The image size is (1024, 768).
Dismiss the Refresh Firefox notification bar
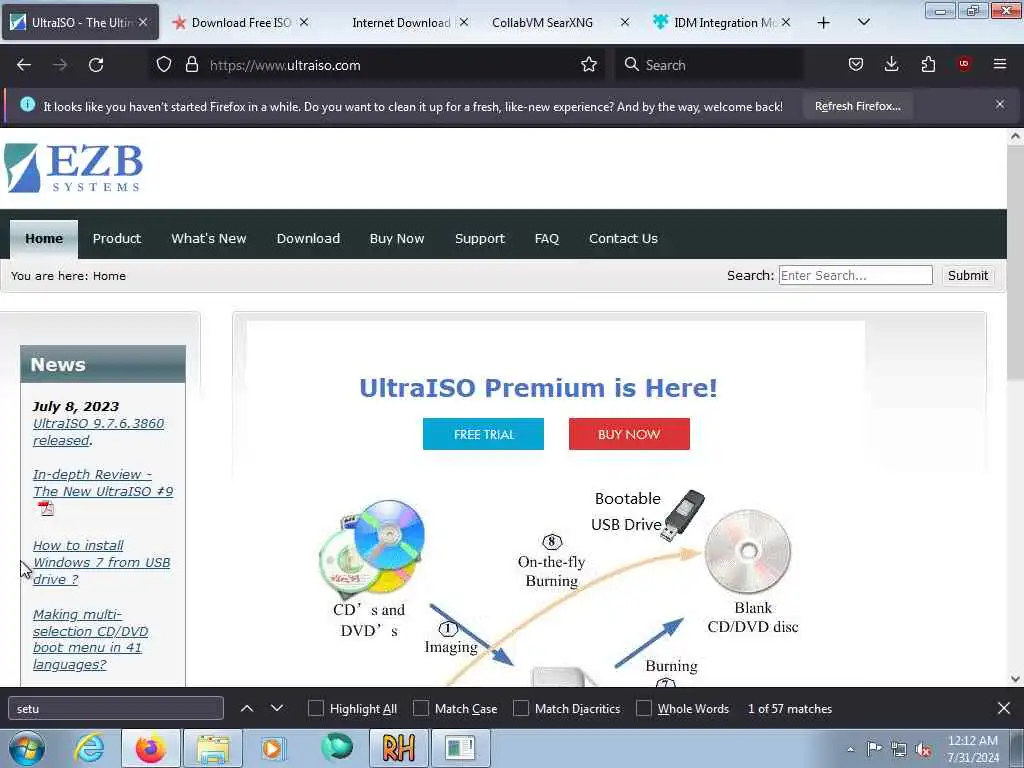pos(1000,104)
